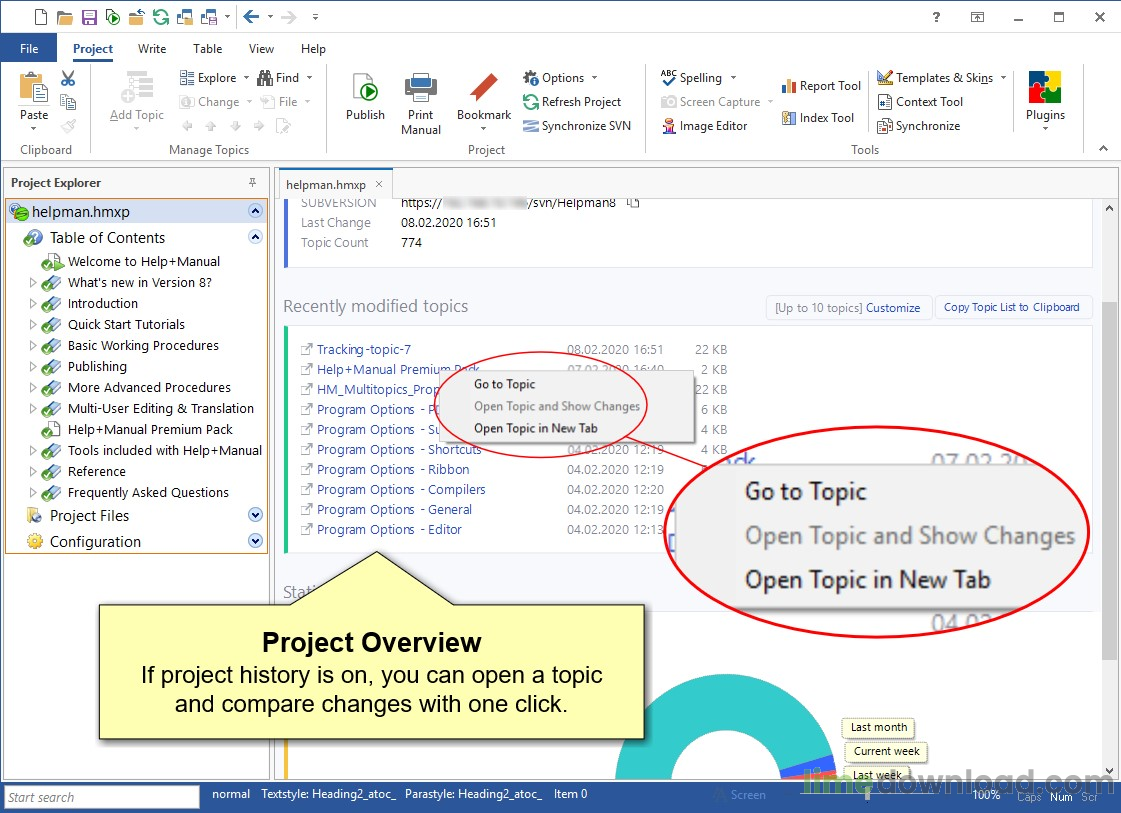Expand the Reference tree node

pyautogui.click(x=32, y=471)
